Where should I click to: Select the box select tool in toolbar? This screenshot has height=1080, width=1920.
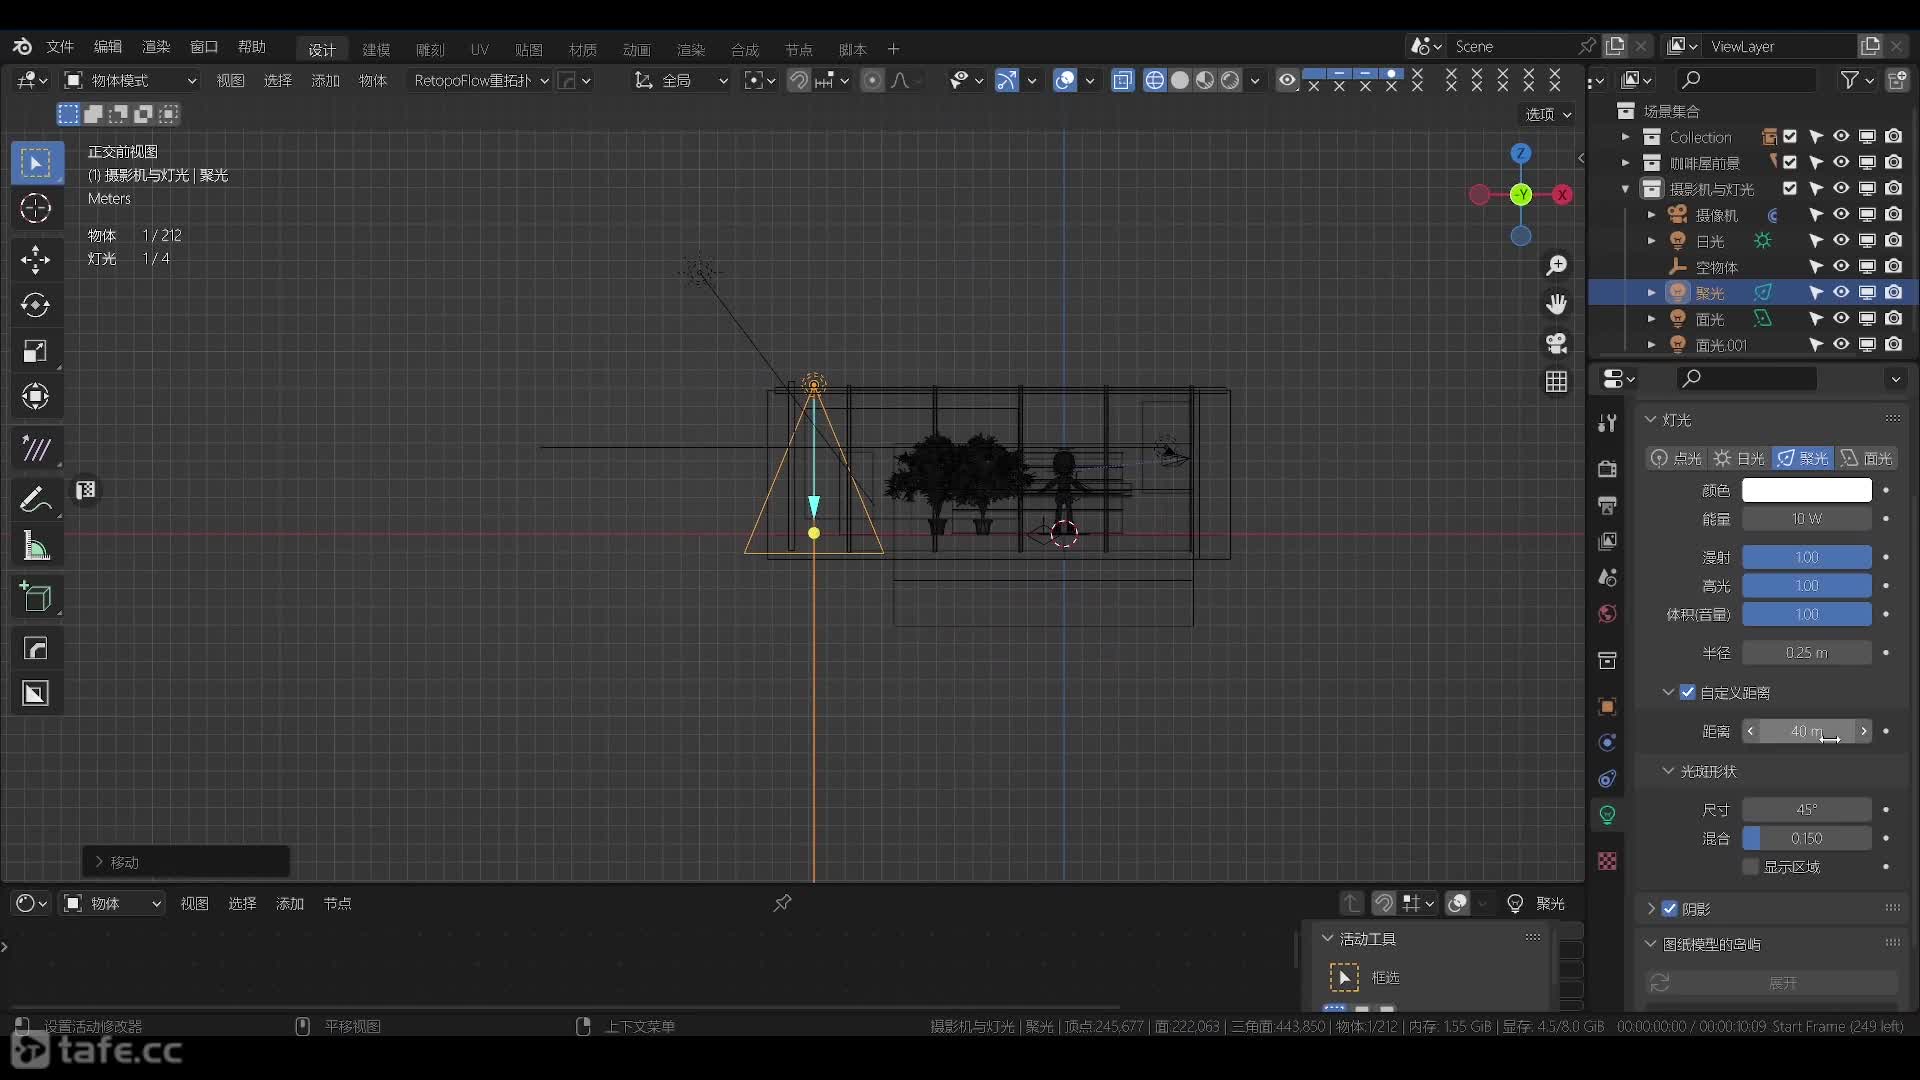[x=36, y=163]
